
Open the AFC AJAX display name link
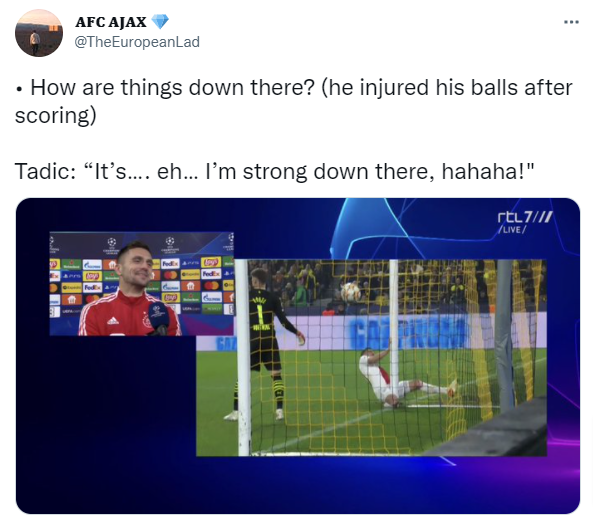[x=110, y=22]
